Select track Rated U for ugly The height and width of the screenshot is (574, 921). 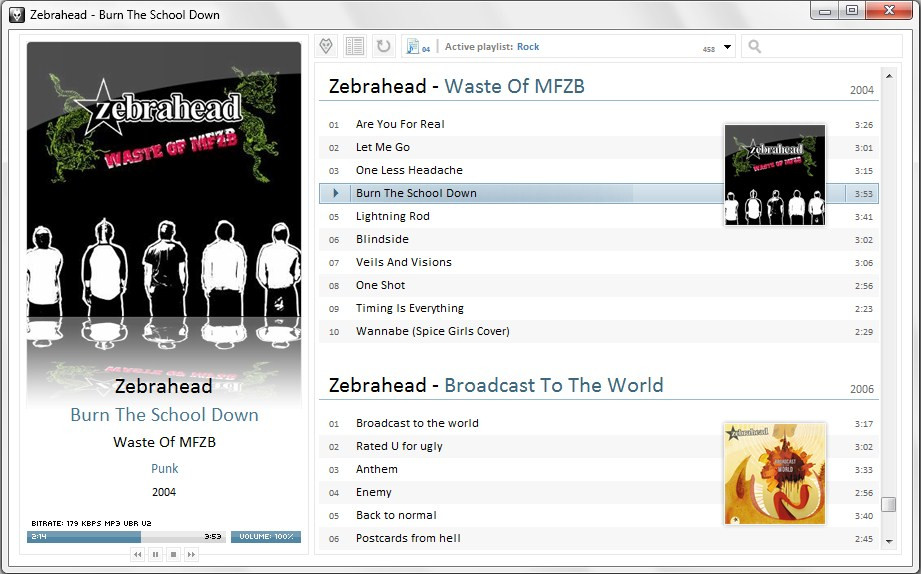599,446
